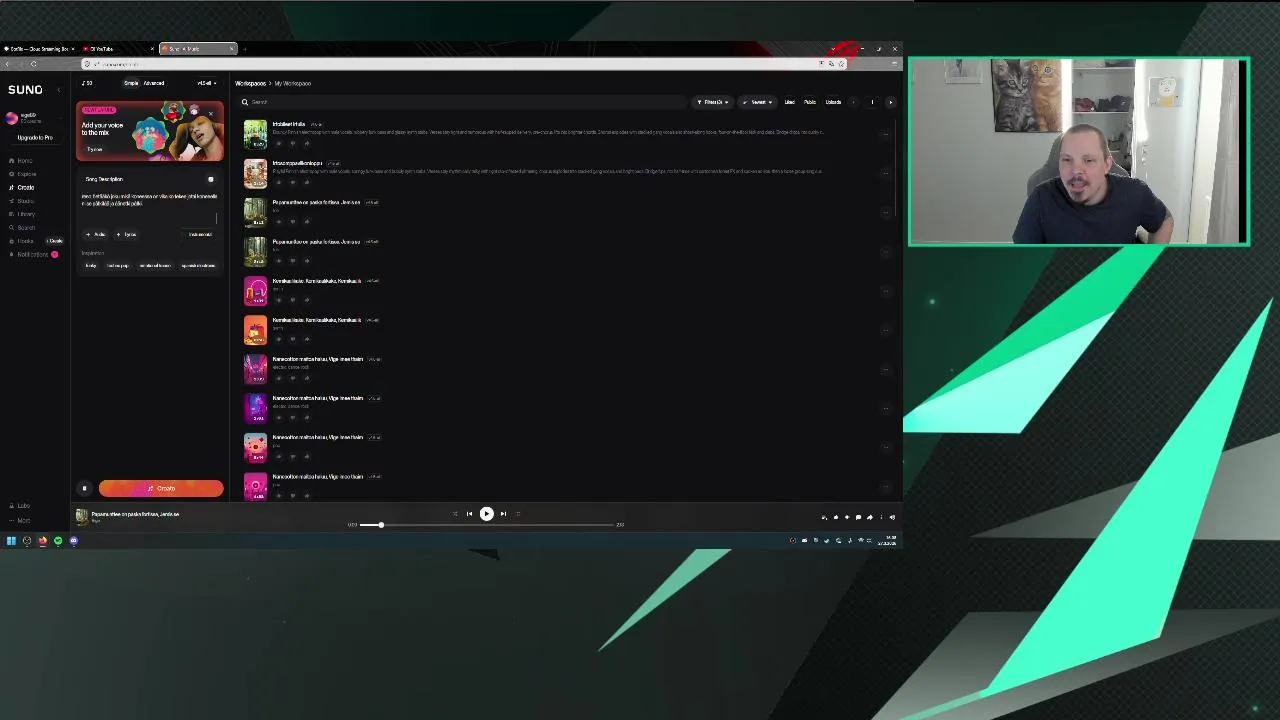
Task: Open Hooks in the sidebar
Action: (x=22, y=241)
